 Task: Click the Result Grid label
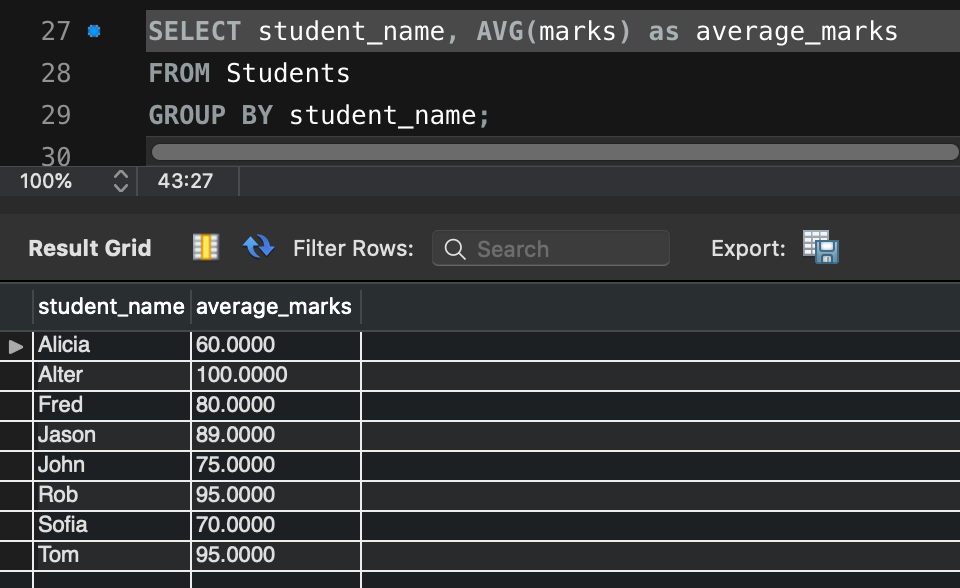pos(90,248)
